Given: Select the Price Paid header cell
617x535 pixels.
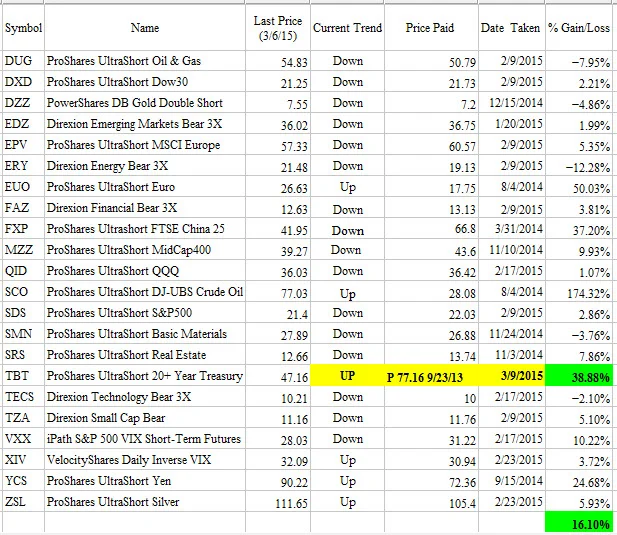Looking at the screenshot, I should [431, 28].
